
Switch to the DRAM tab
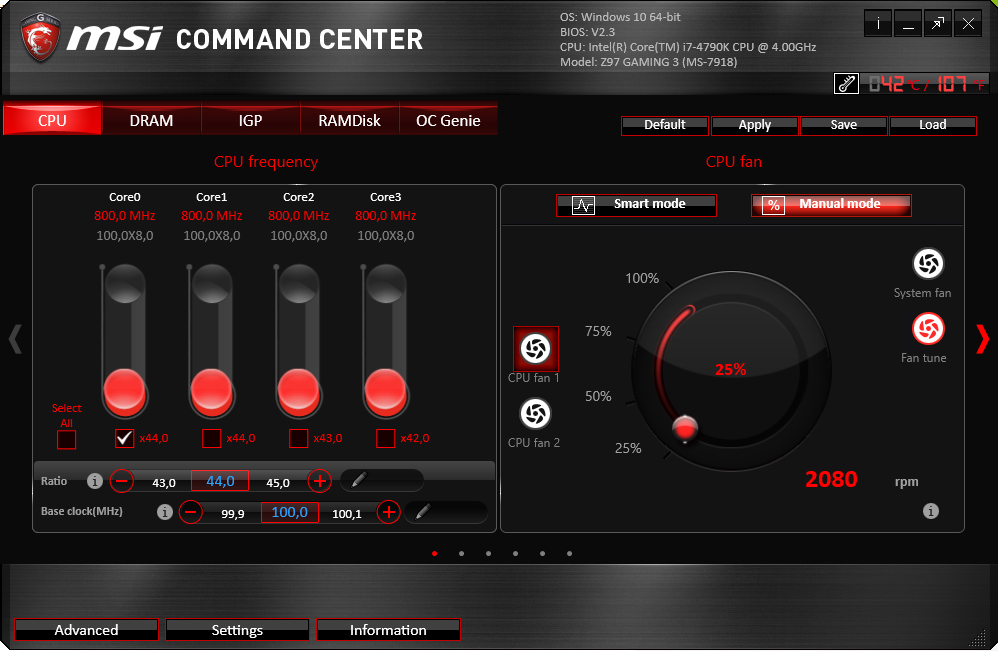point(151,120)
